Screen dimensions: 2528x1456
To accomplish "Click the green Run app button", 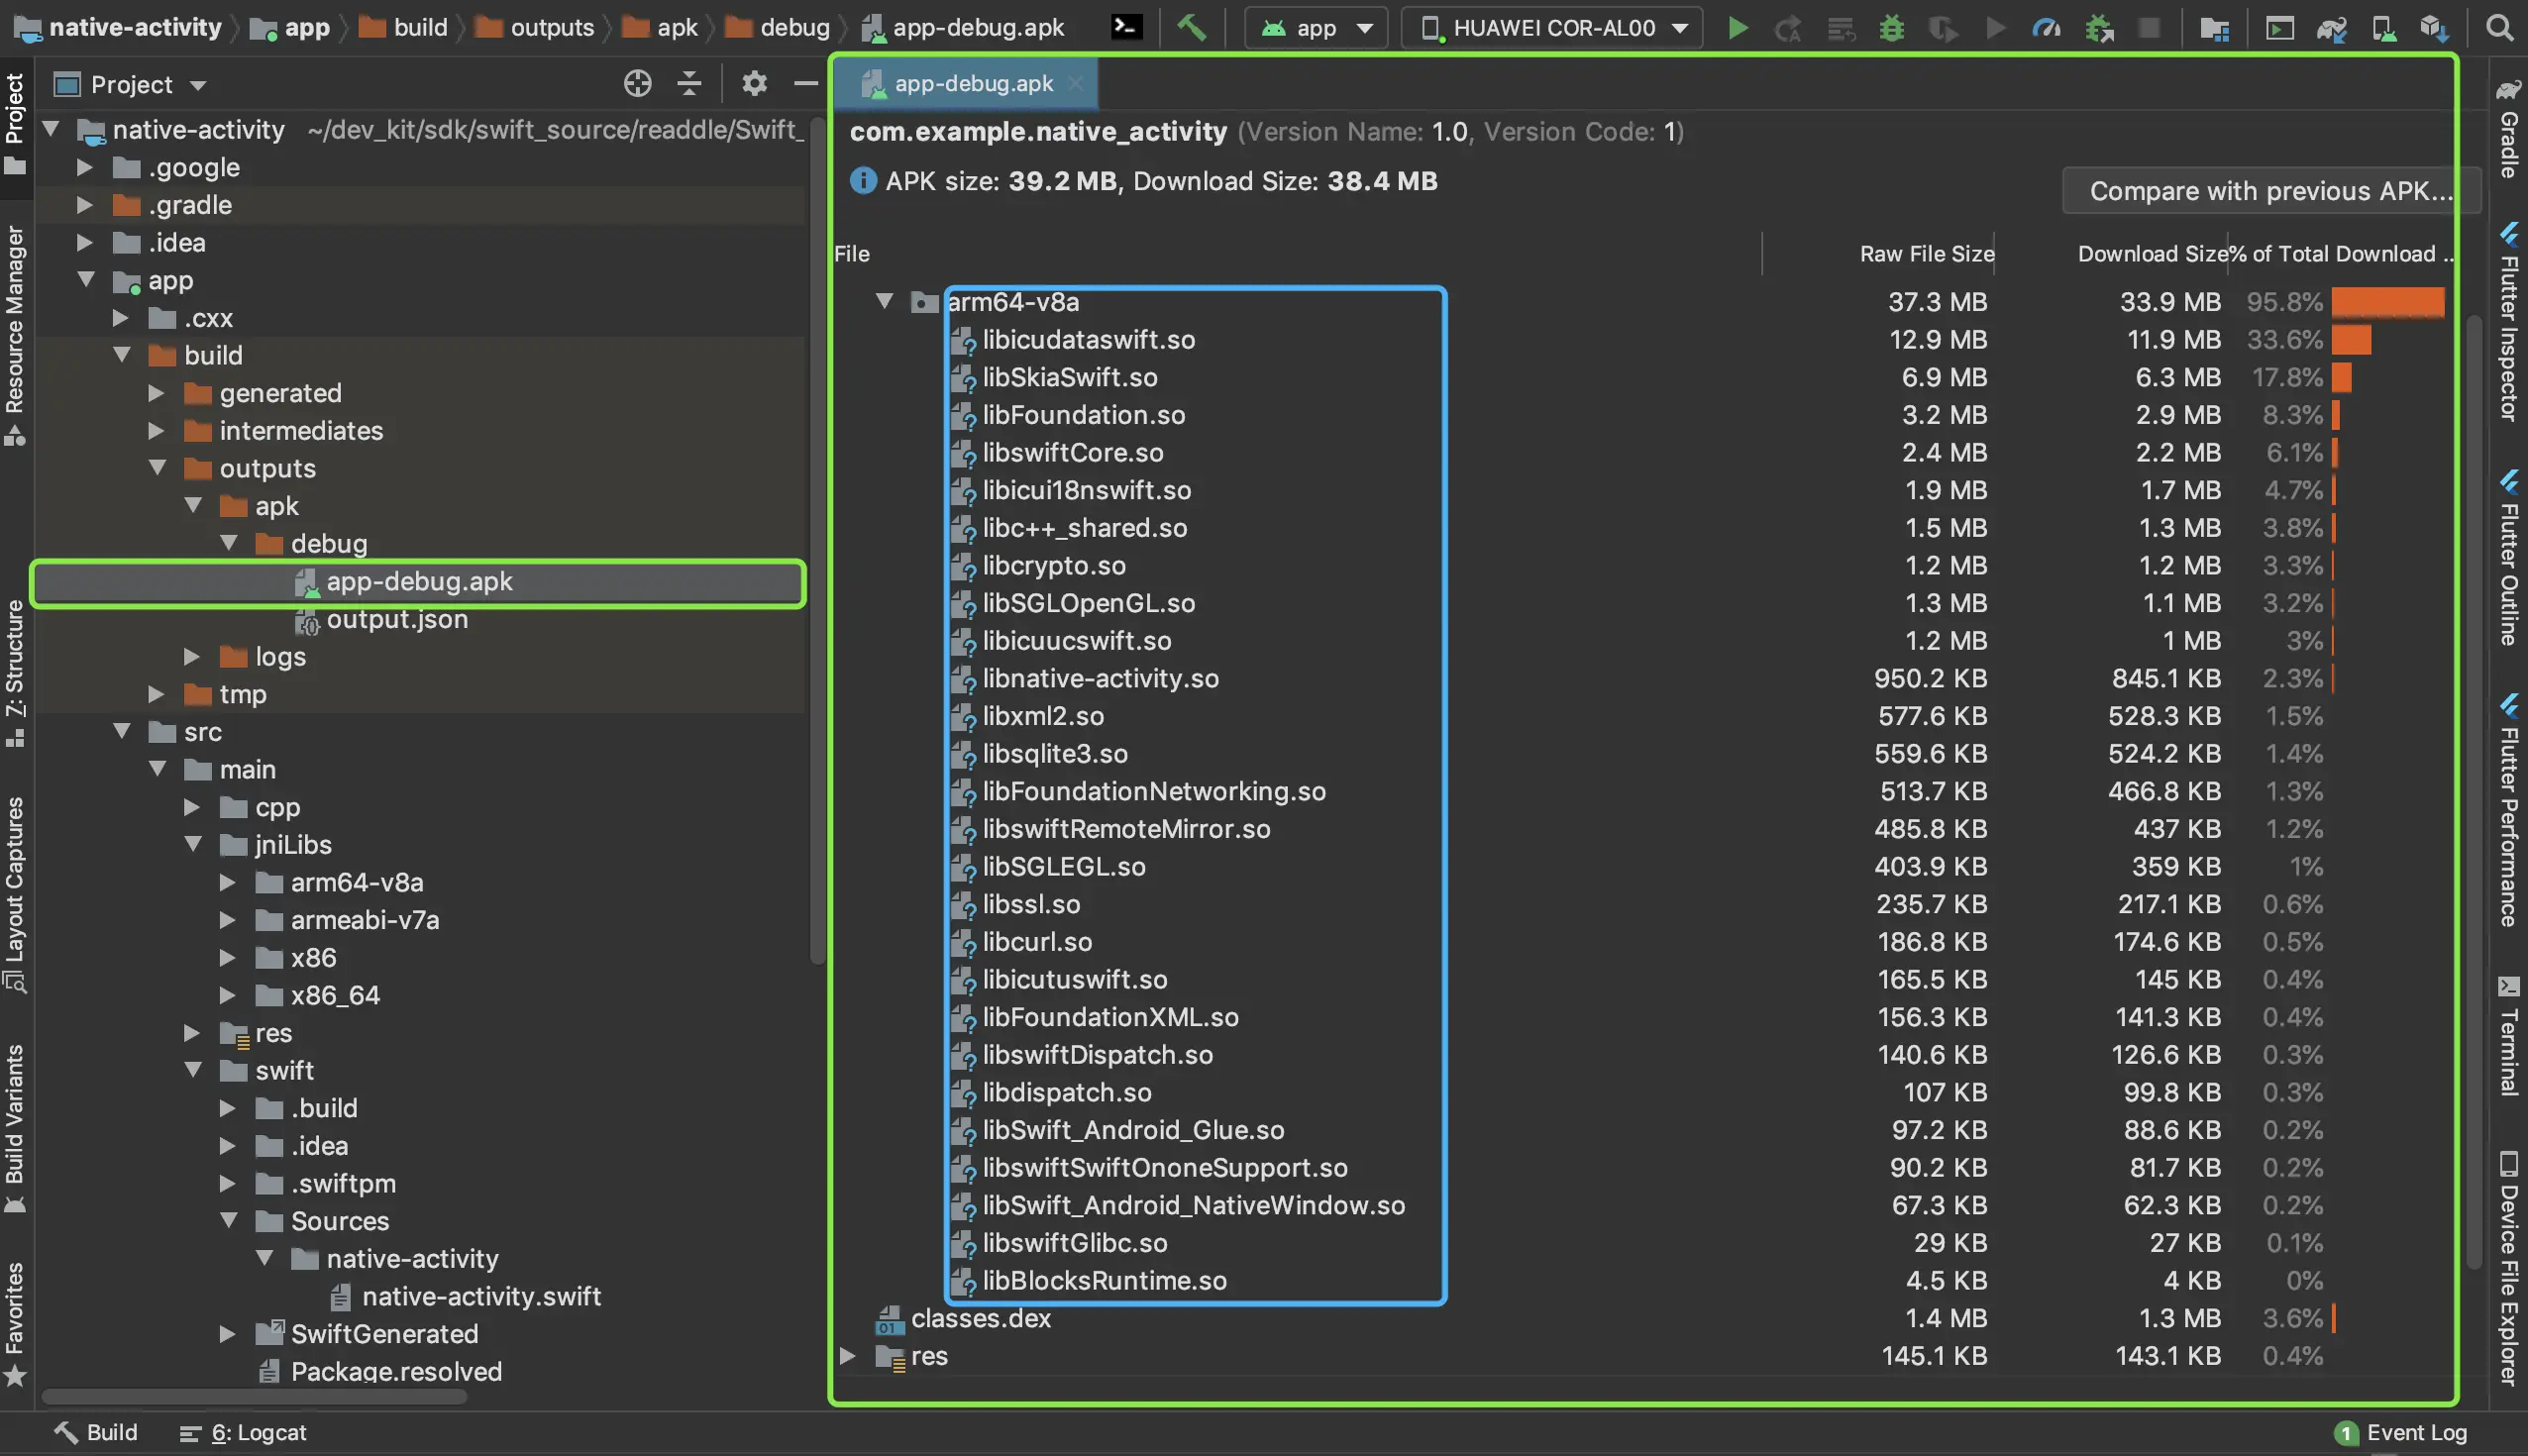I will [x=1737, y=27].
